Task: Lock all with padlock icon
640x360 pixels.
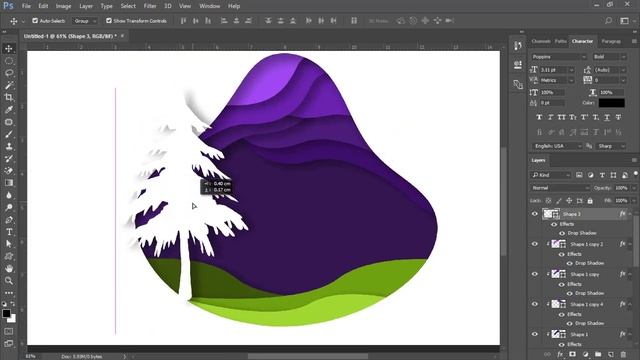Action: (x=590, y=201)
